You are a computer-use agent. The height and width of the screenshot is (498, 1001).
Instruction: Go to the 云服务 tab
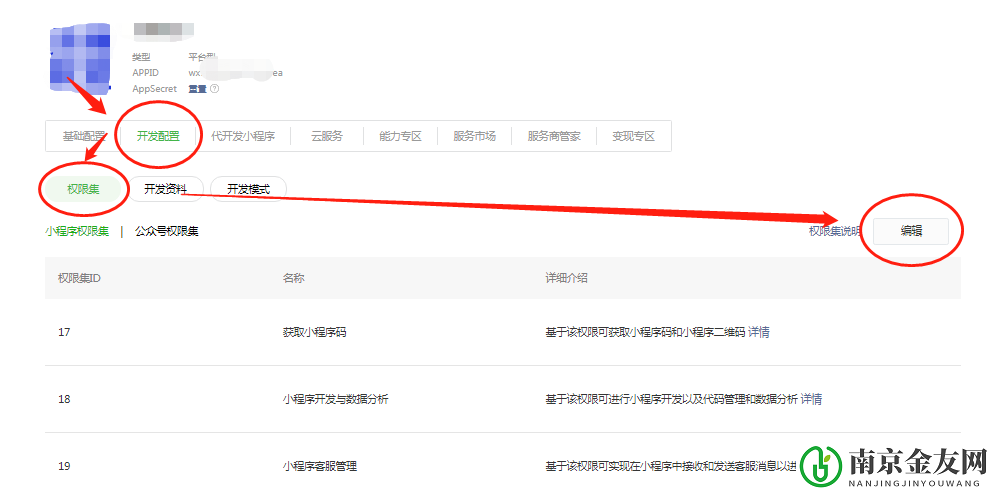[326, 136]
